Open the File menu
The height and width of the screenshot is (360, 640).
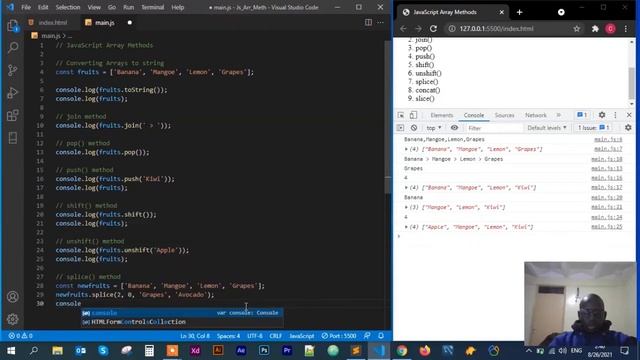click(26, 7)
